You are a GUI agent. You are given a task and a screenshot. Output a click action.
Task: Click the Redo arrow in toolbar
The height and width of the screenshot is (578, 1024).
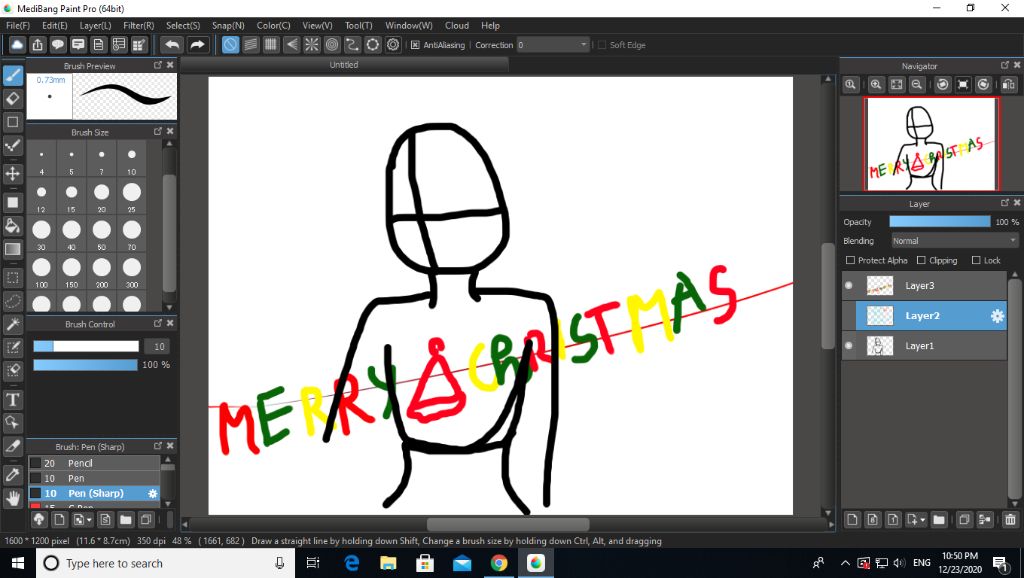197,44
